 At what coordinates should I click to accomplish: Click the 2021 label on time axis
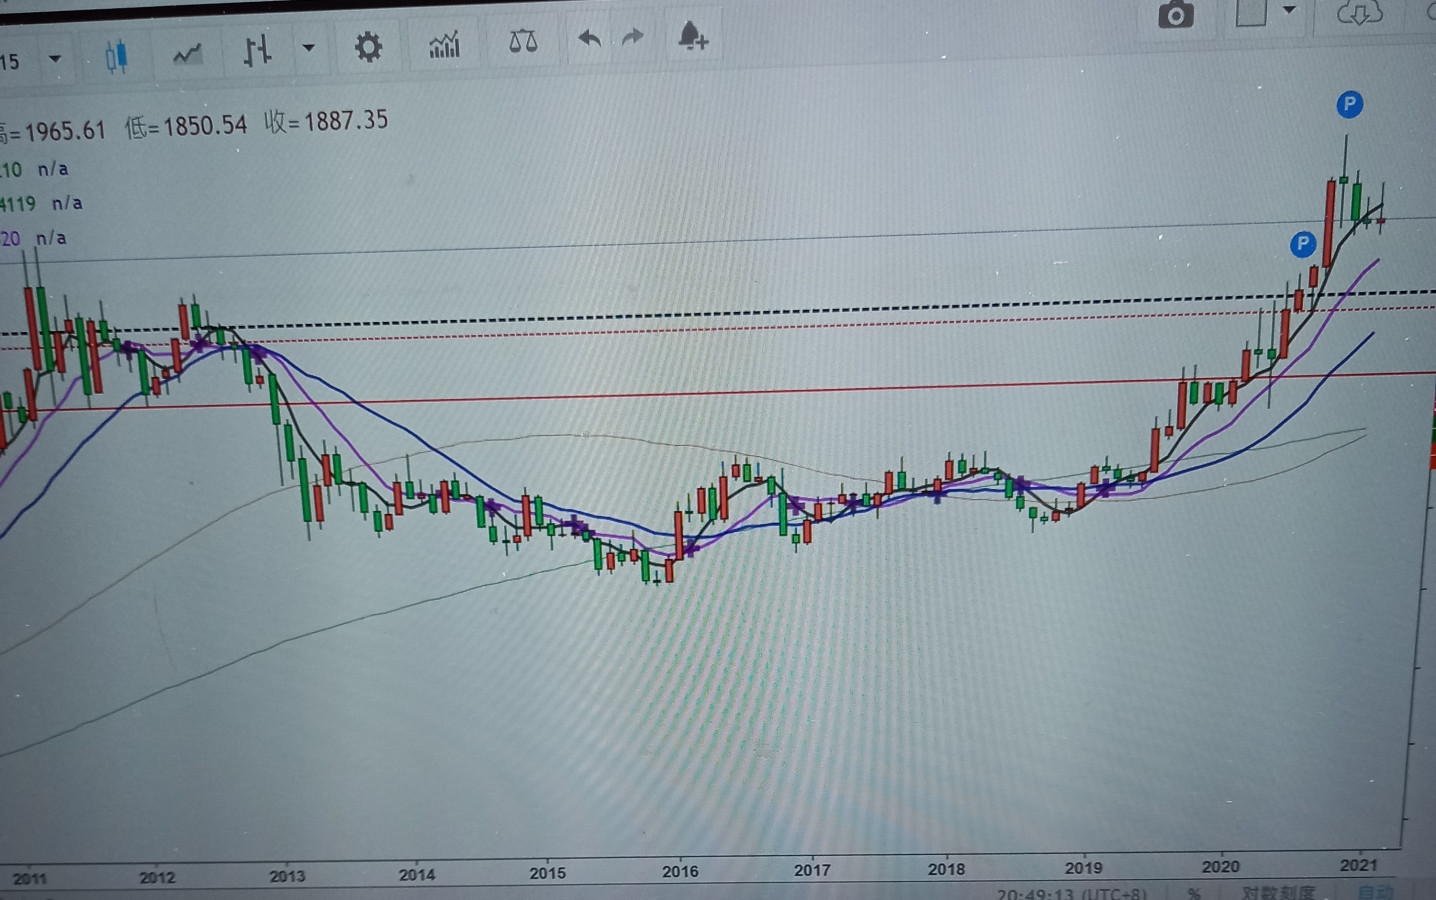(x=1358, y=865)
